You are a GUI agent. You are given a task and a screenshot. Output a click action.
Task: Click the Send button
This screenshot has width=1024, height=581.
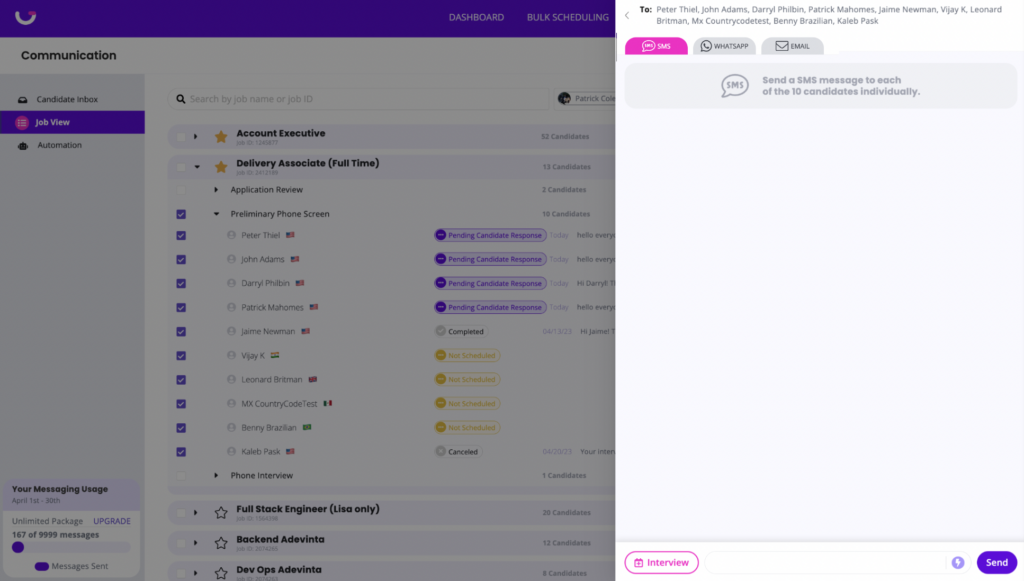(x=997, y=563)
